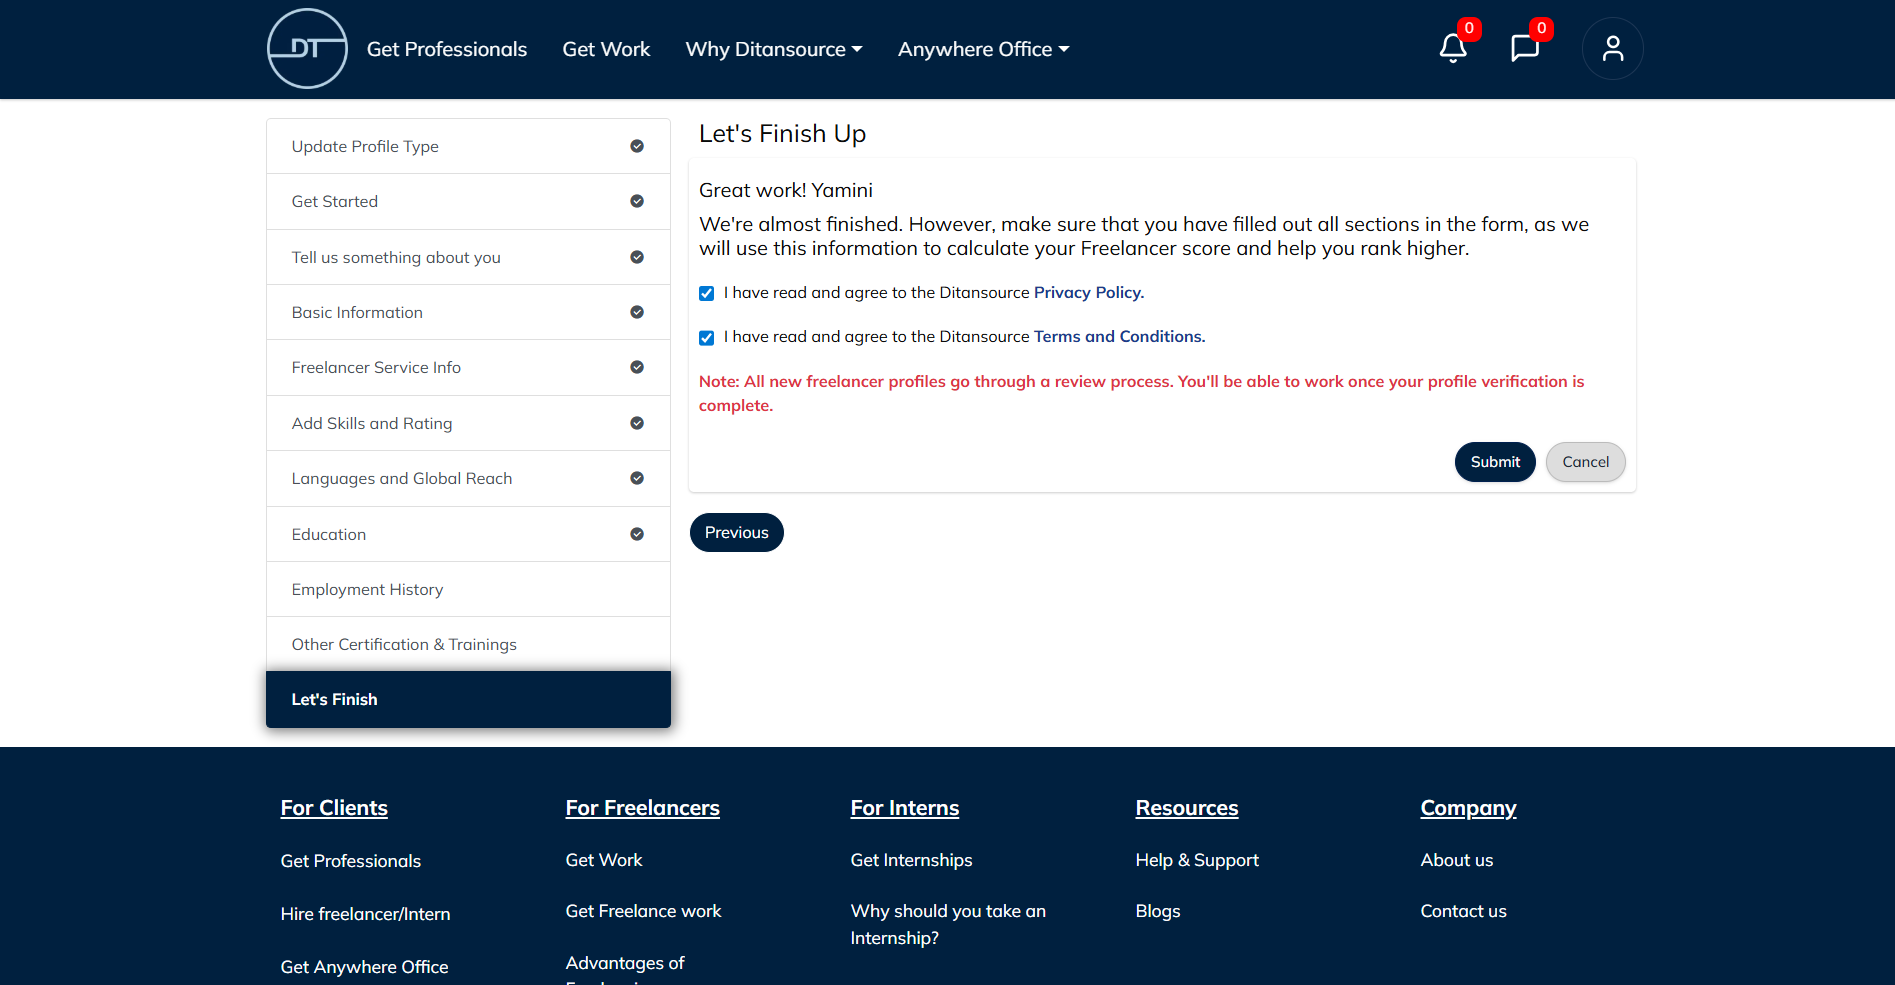Open the notifications bell icon
Viewport: 1895px width, 985px height.
click(x=1453, y=48)
